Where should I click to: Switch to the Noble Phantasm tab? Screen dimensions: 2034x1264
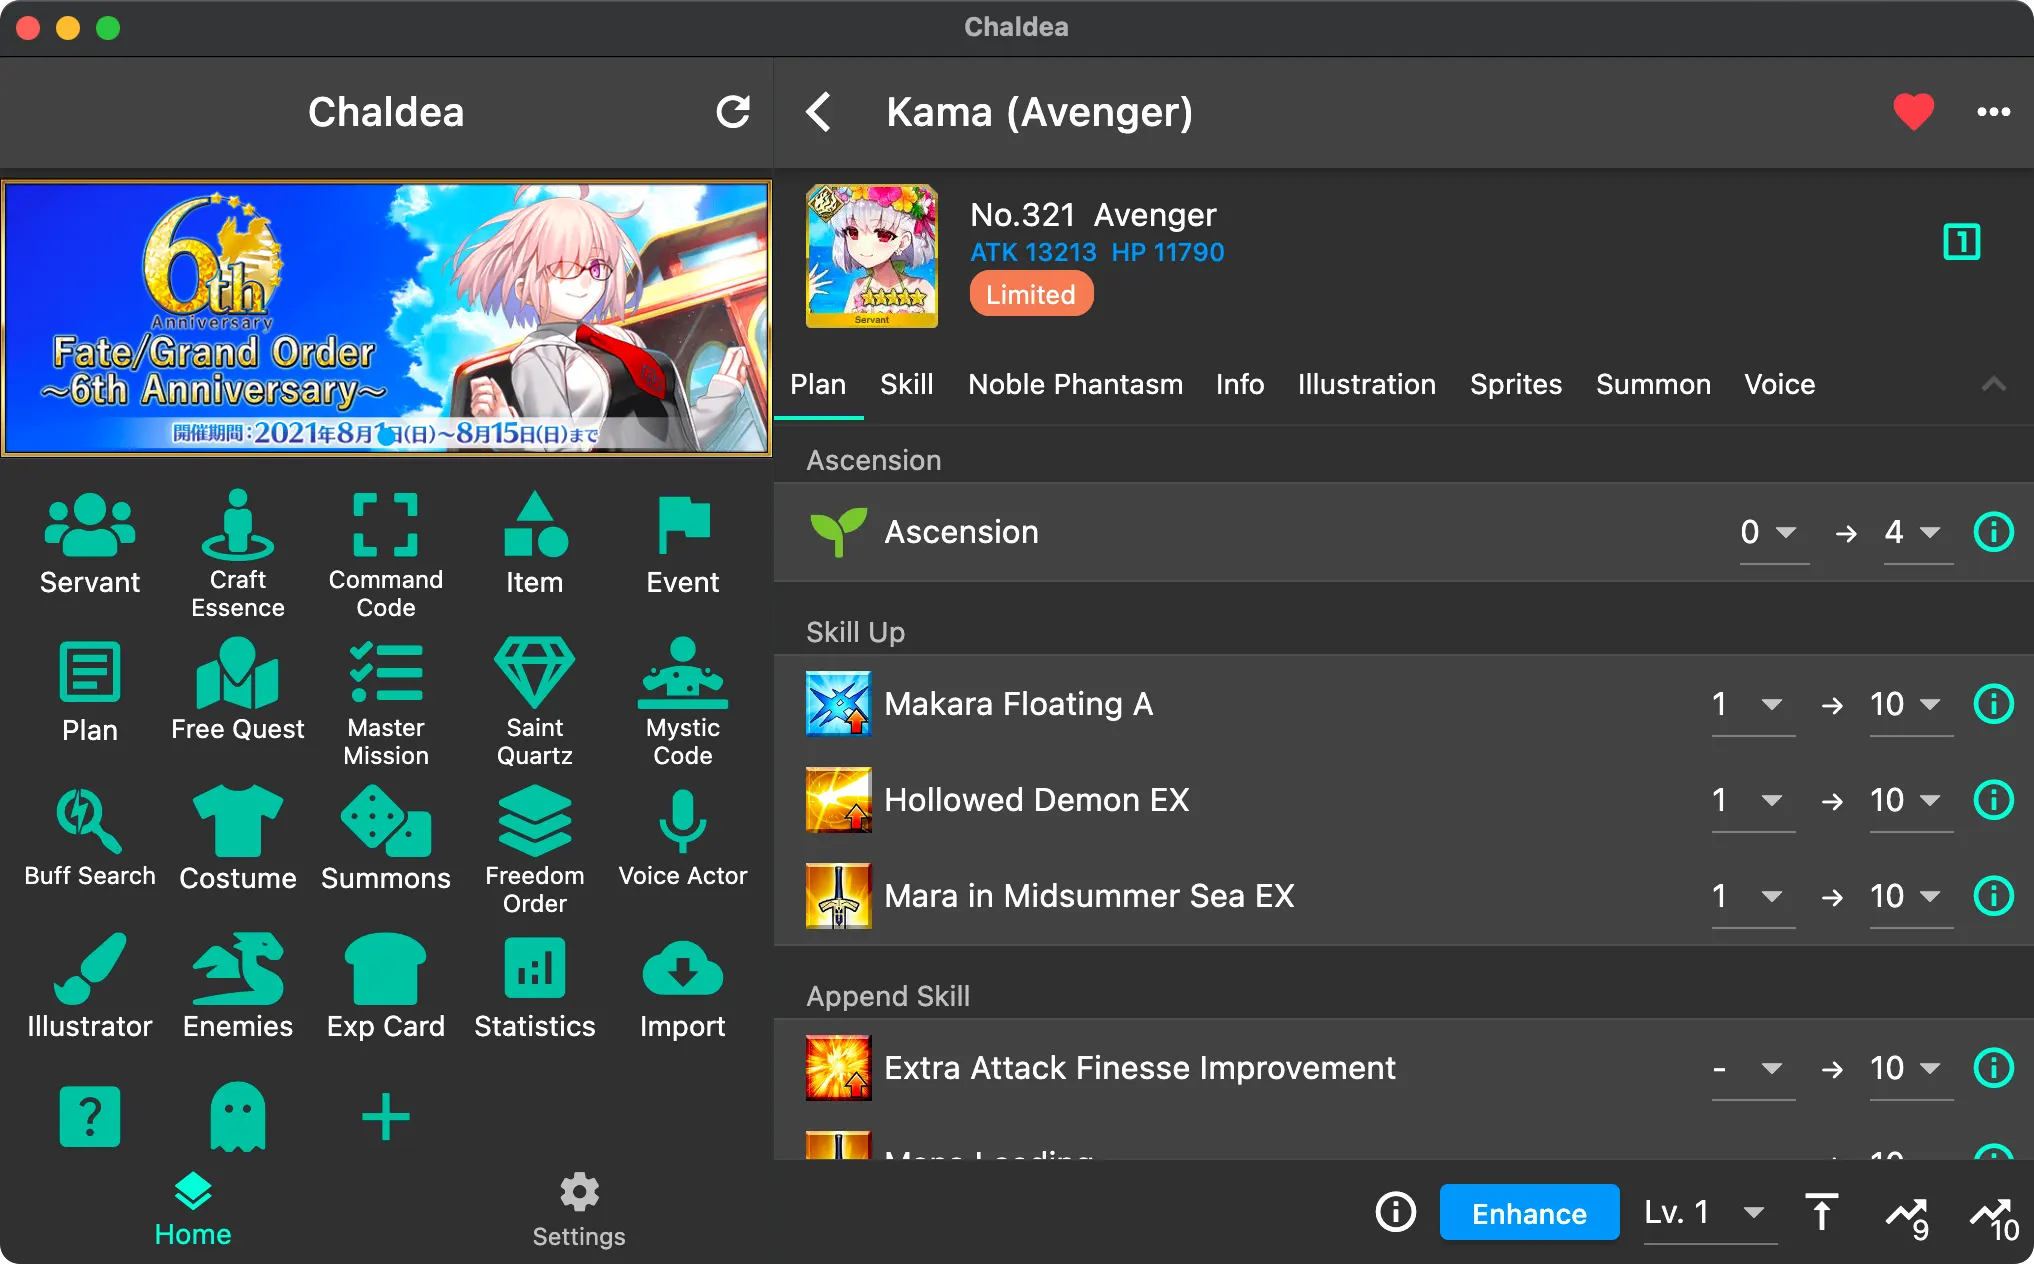tap(1075, 385)
